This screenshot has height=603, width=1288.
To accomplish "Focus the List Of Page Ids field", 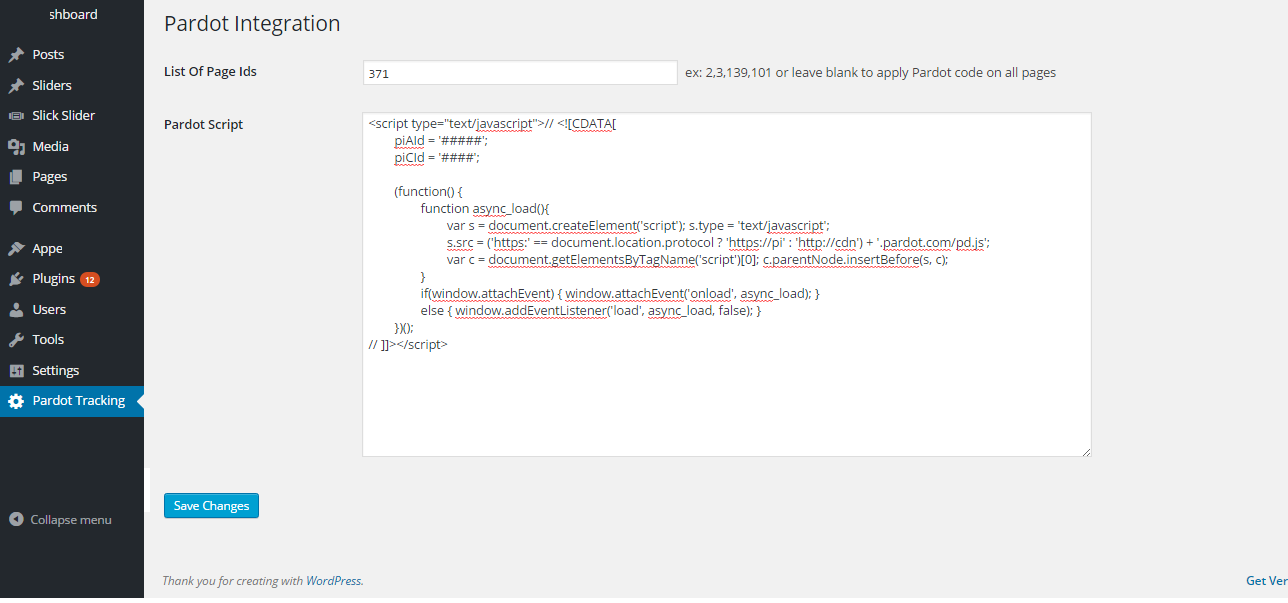I will (x=520, y=73).
